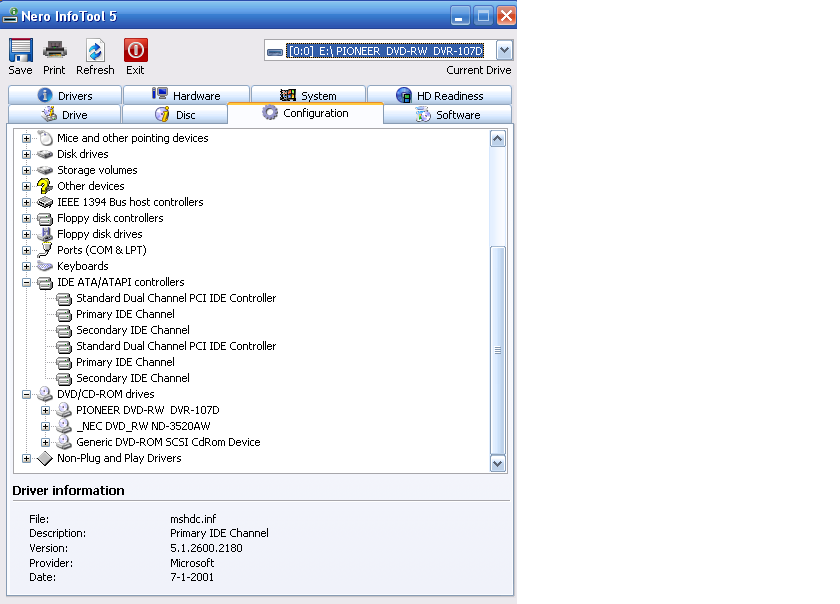Click the Print printer icon

tap(54, 50)
